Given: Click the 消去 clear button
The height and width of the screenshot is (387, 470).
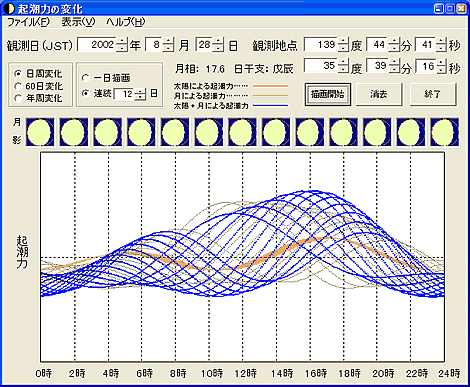Looking at the screenshot, I should [x=379, y=95].
